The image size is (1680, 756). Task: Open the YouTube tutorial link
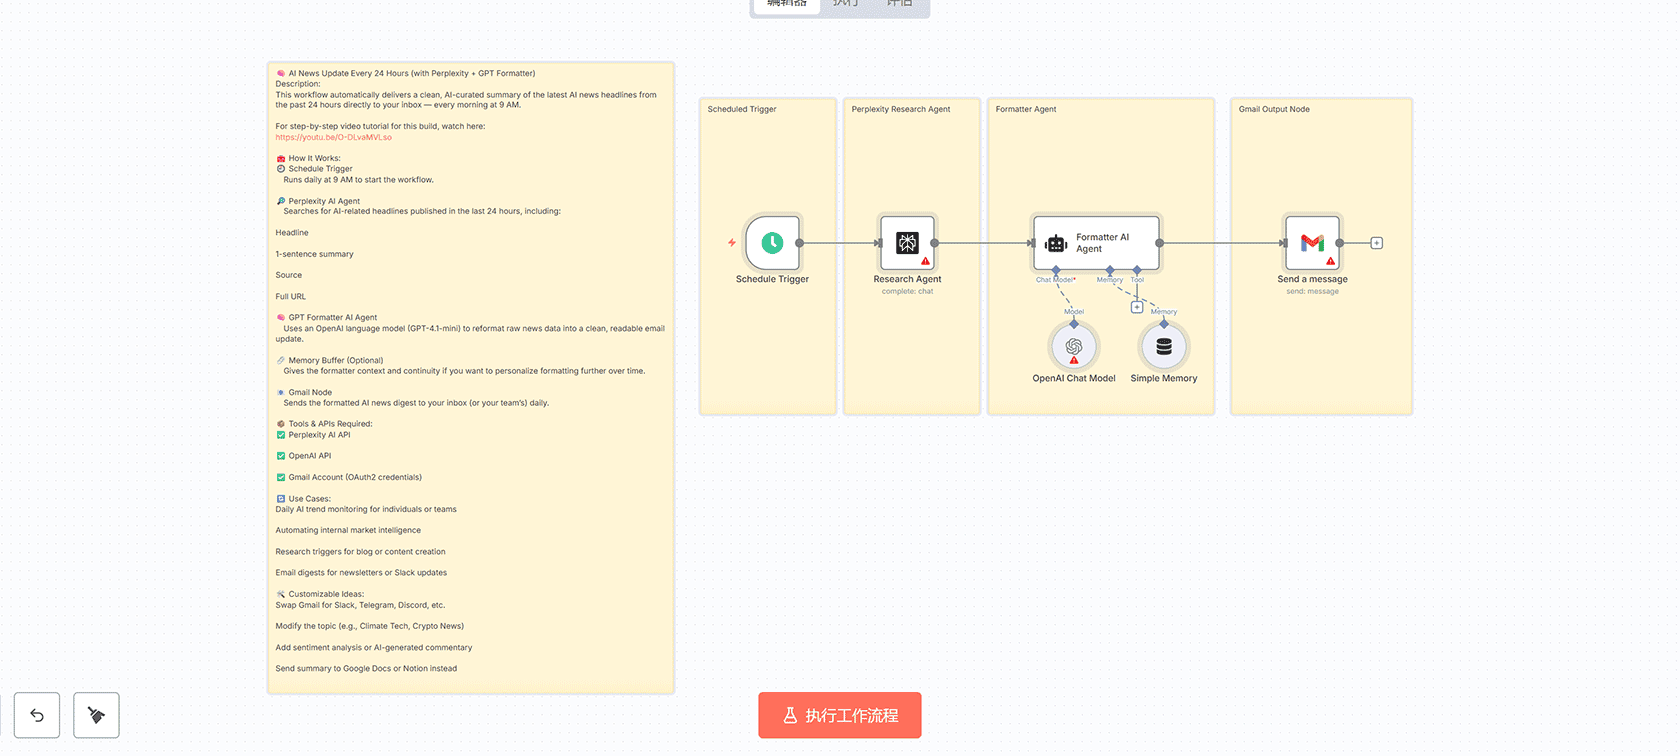coord(334,137)
